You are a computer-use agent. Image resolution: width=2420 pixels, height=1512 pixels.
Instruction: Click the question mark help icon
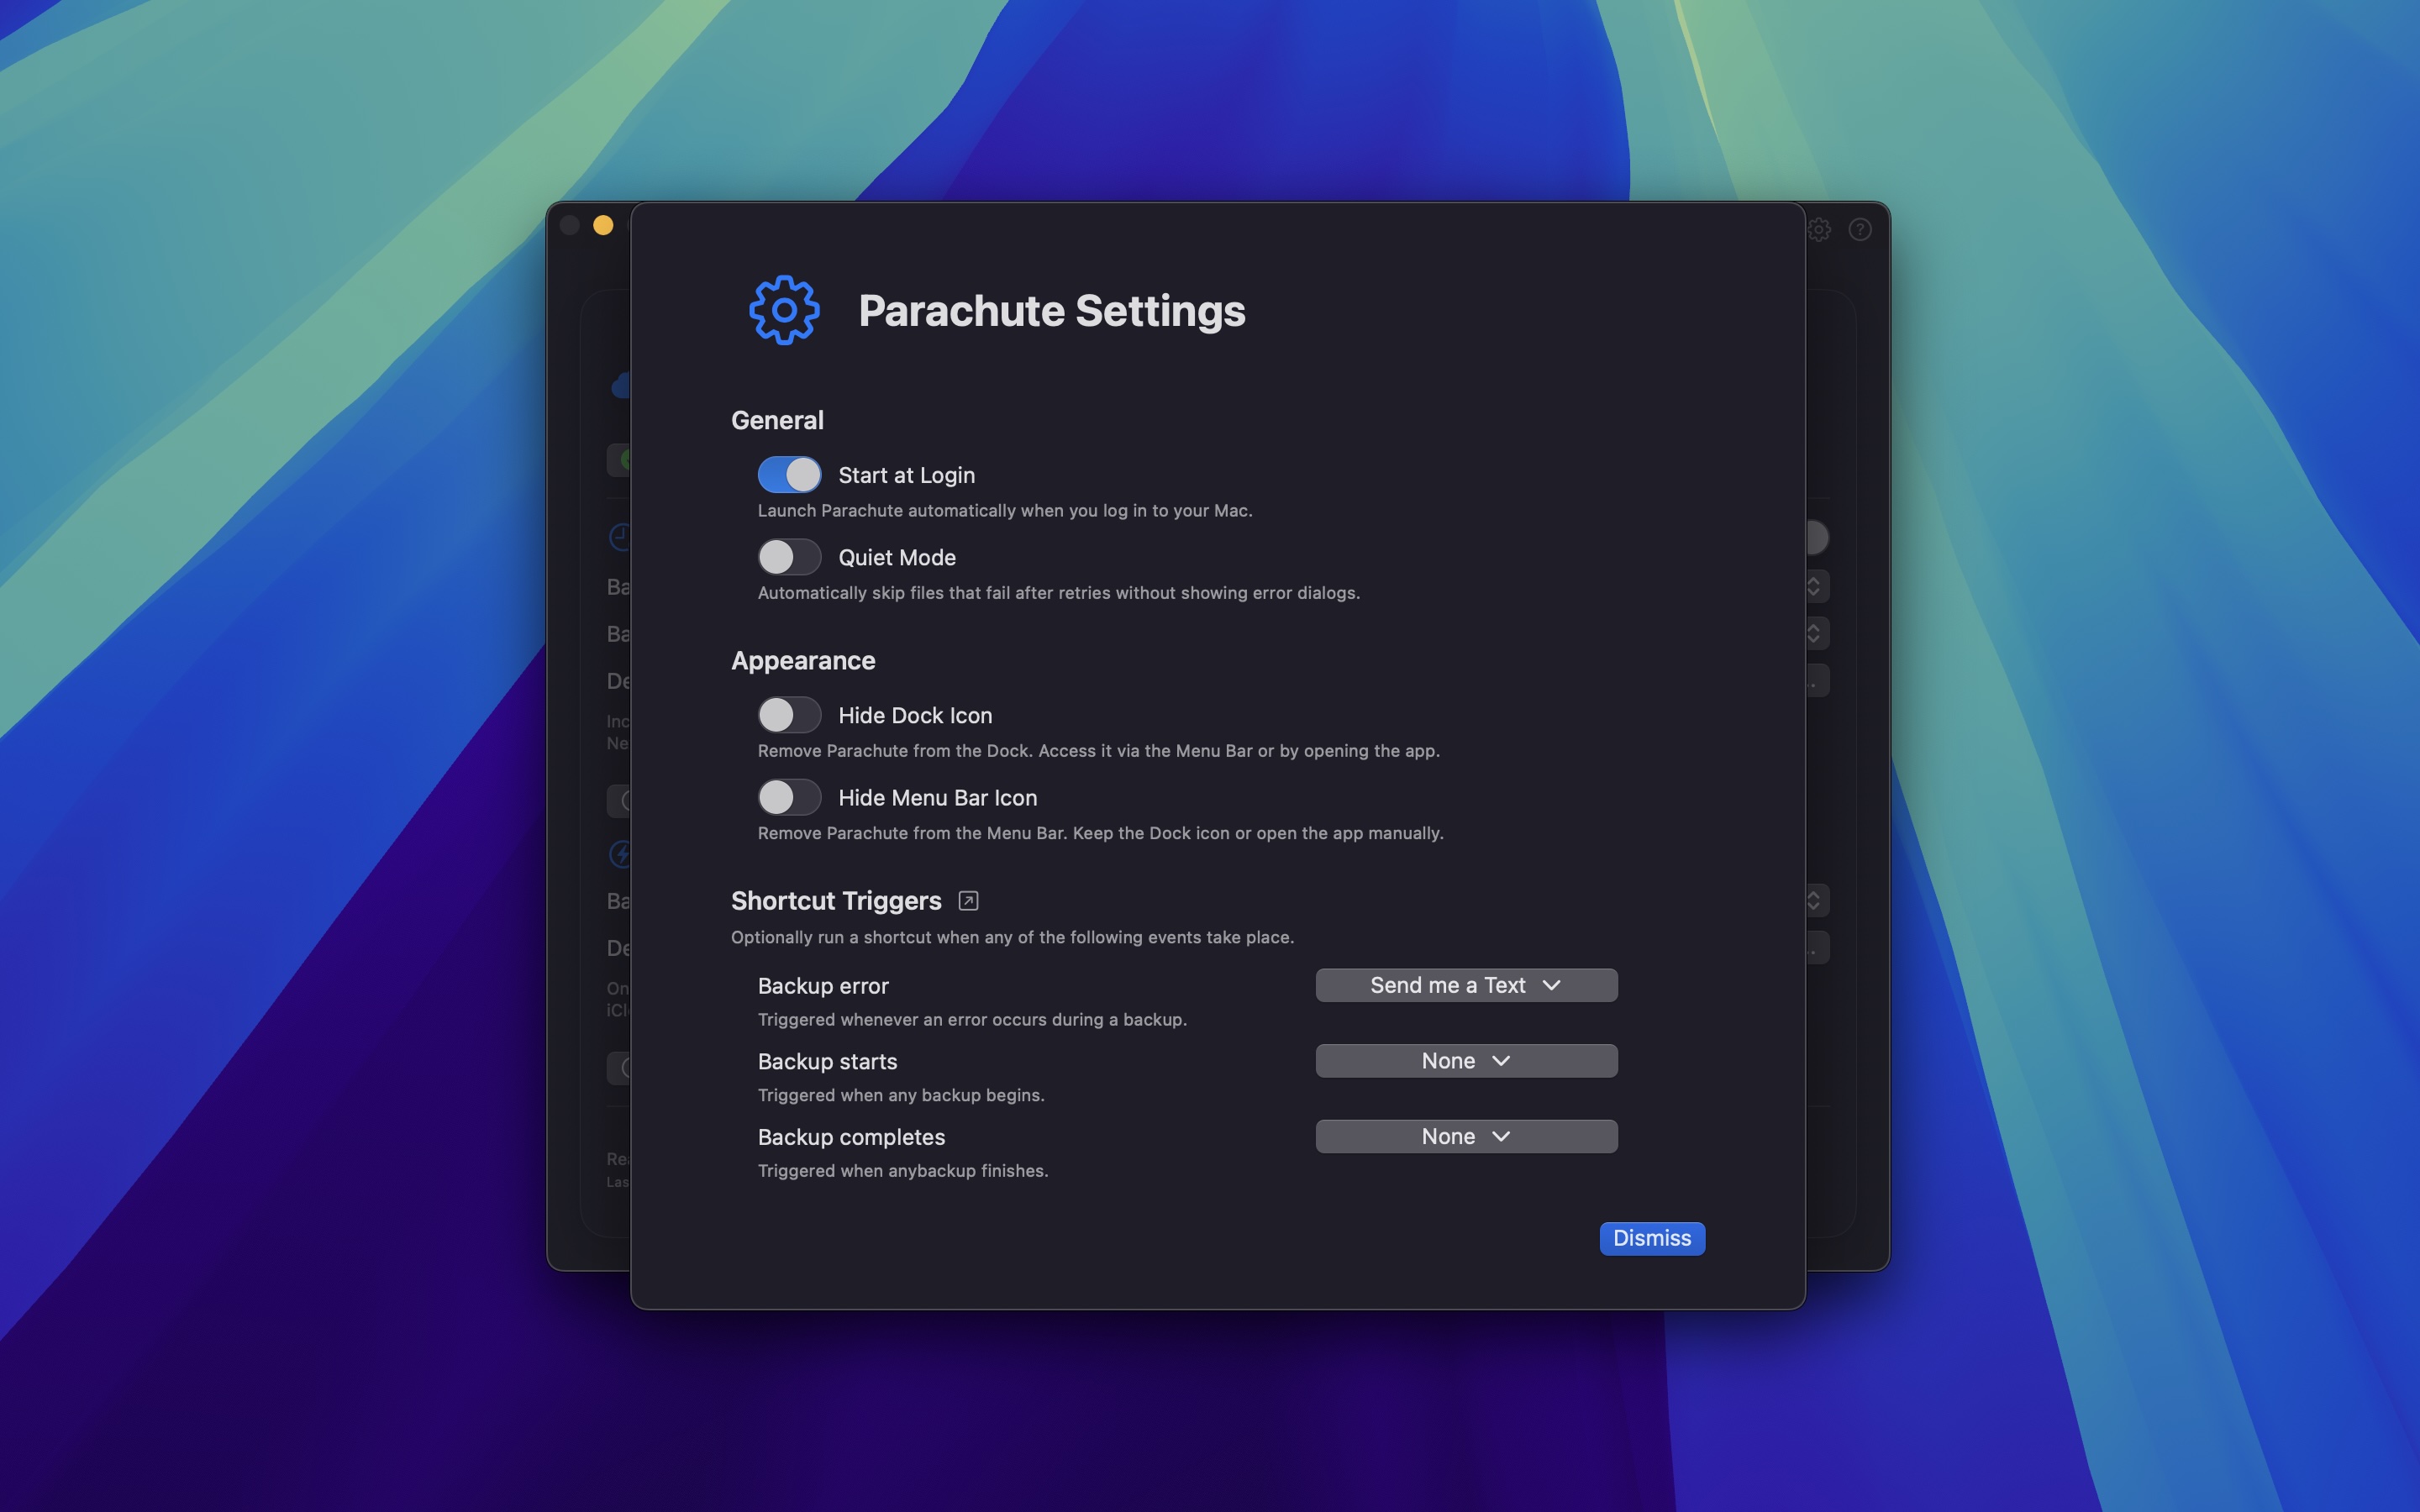pos(1859,230)
